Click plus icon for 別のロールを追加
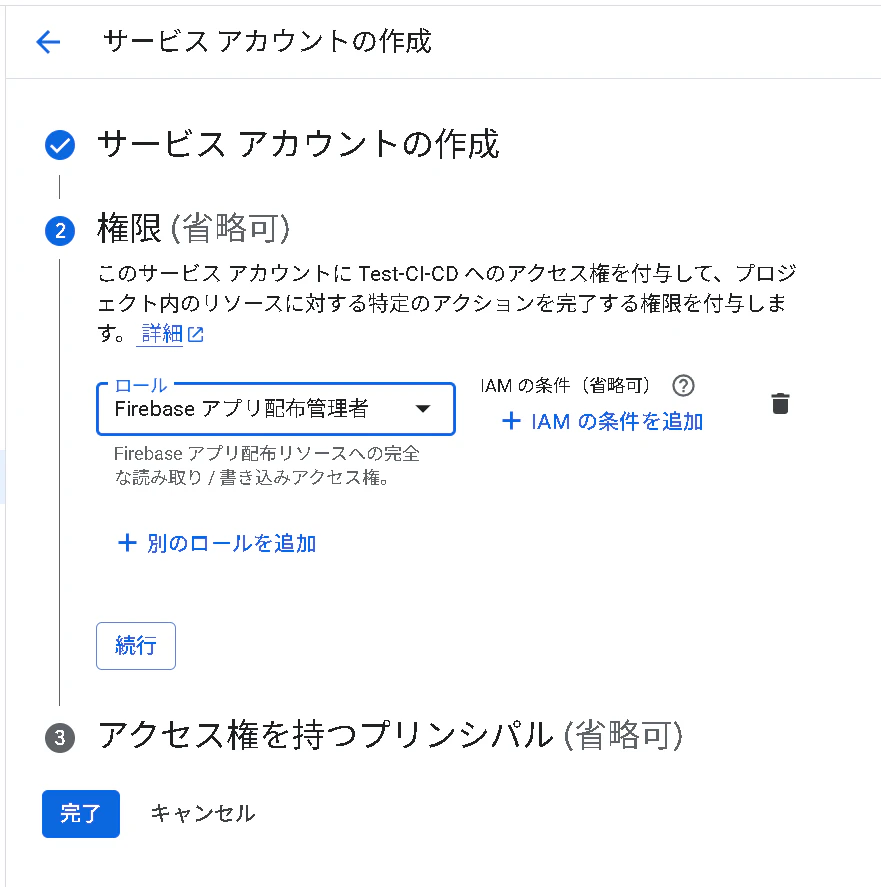The width and height of the screenshot is (881, 887). [127, 542]
